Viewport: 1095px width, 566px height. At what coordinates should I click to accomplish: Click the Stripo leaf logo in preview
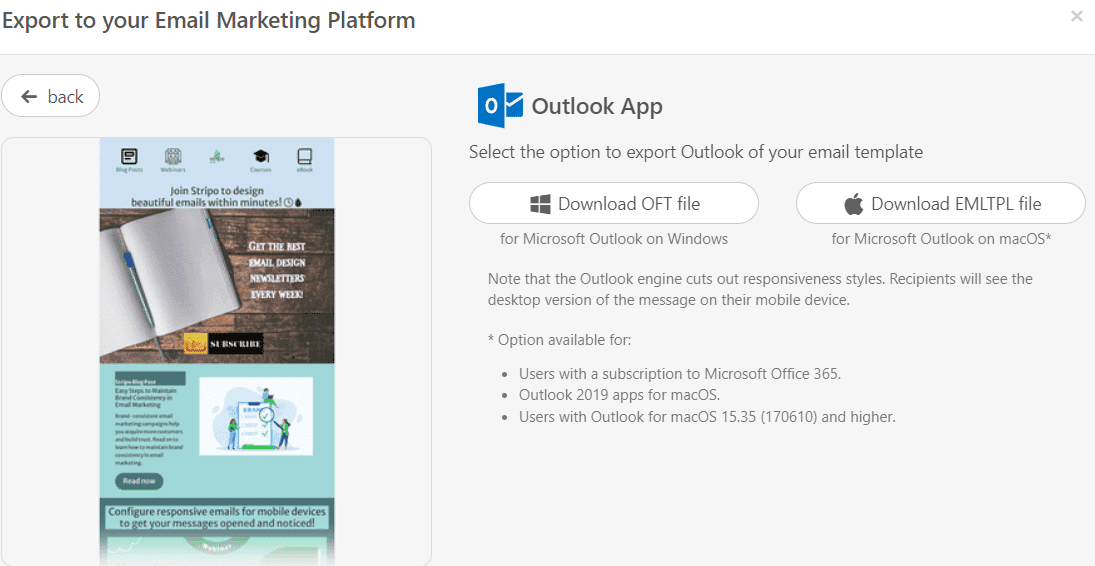coord(217,157)
